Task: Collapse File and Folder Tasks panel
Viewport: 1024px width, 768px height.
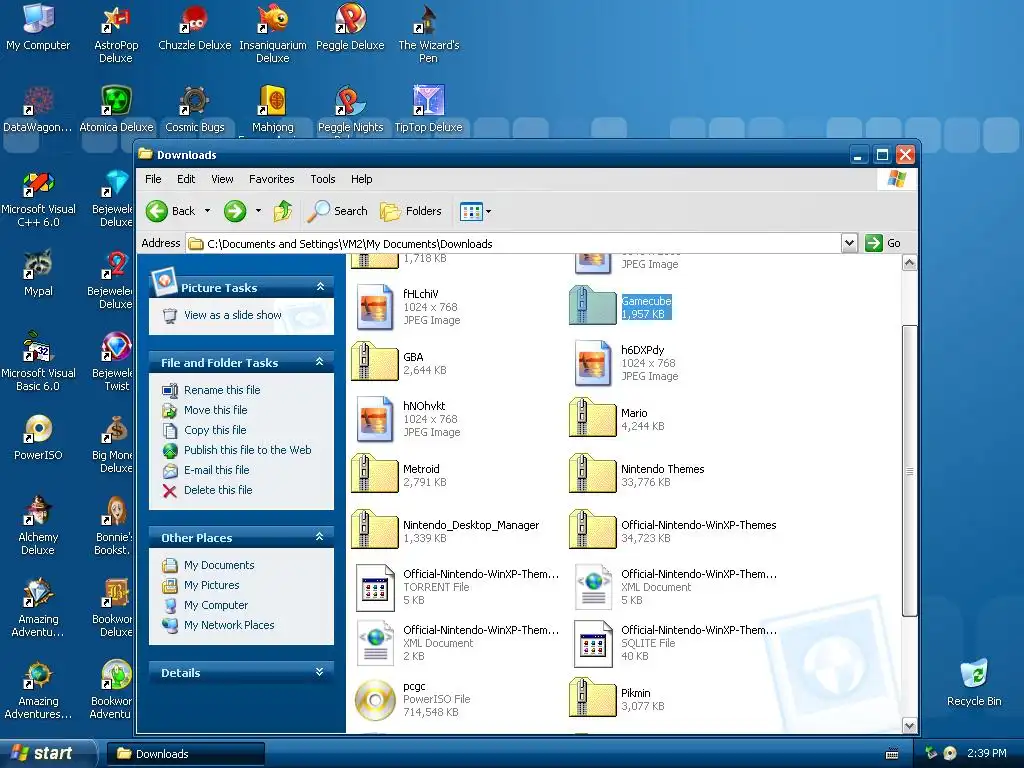Action: (320, 362)
